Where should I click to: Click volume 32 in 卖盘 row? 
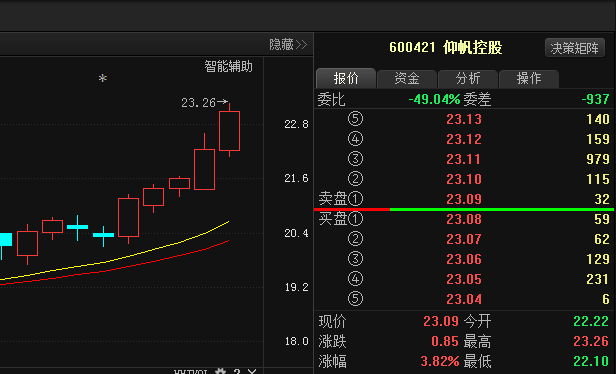click(x=602, y=199)
